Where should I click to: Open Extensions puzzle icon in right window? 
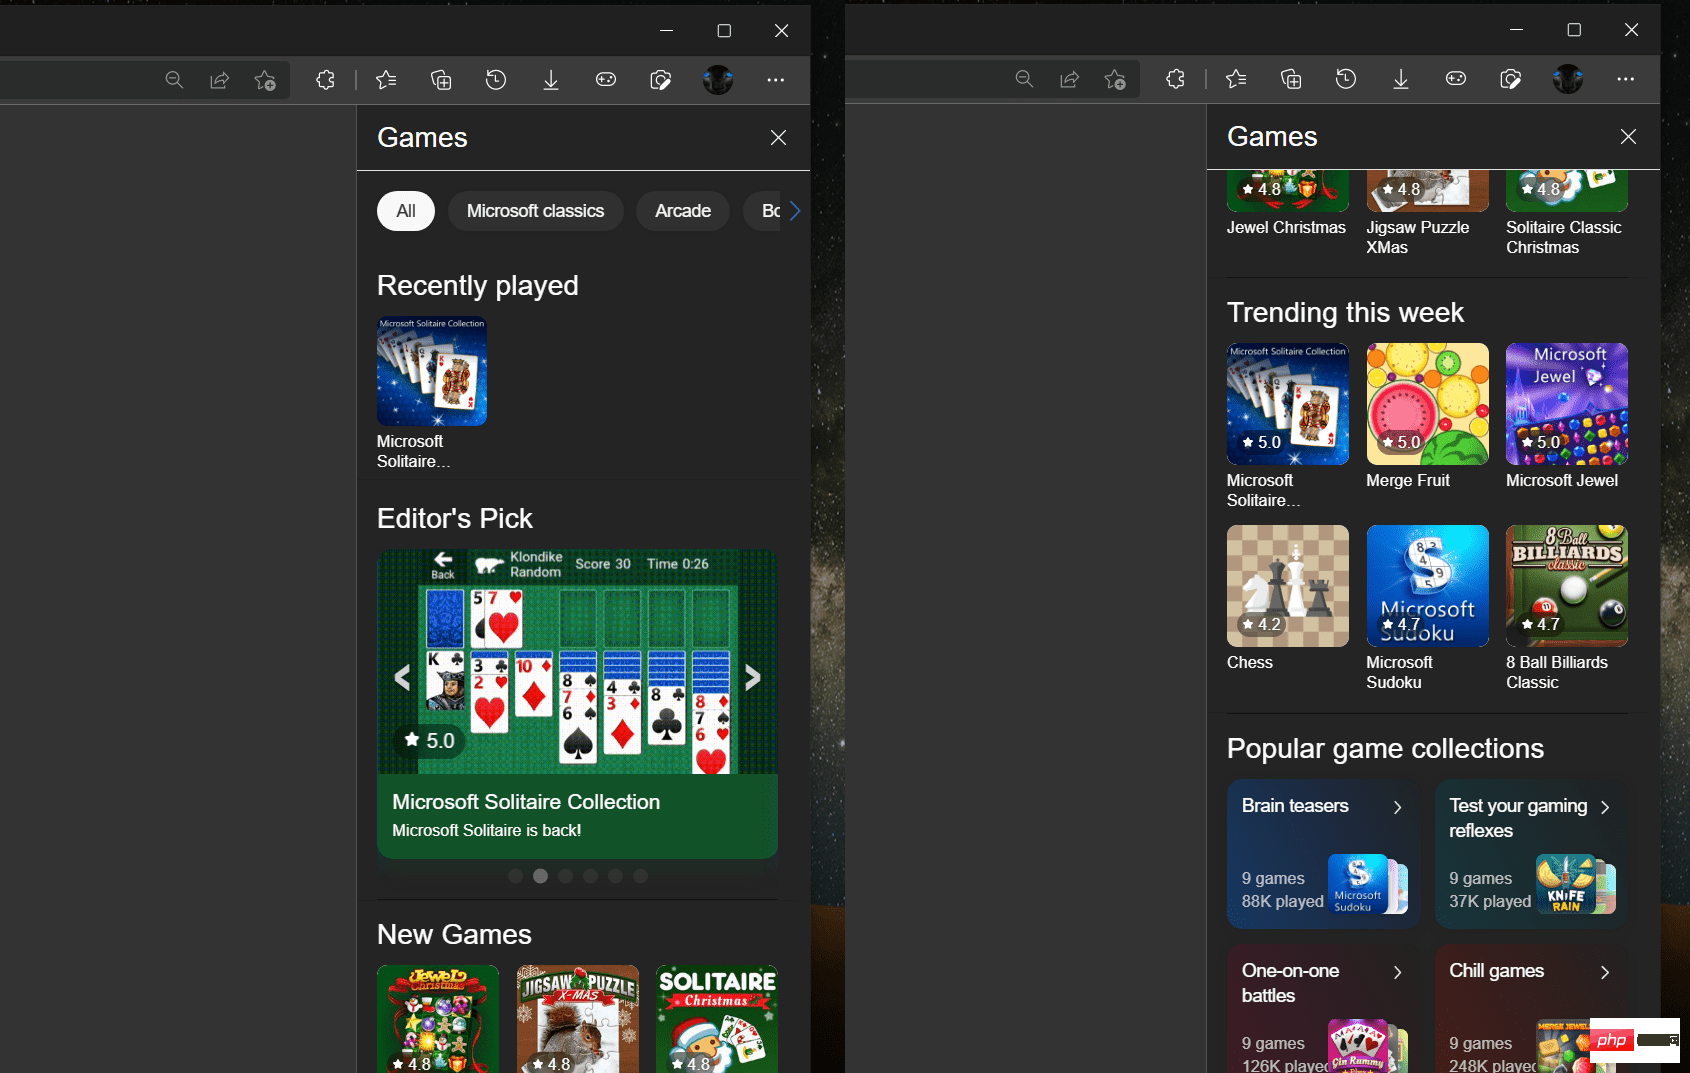tap(1175, 79)
